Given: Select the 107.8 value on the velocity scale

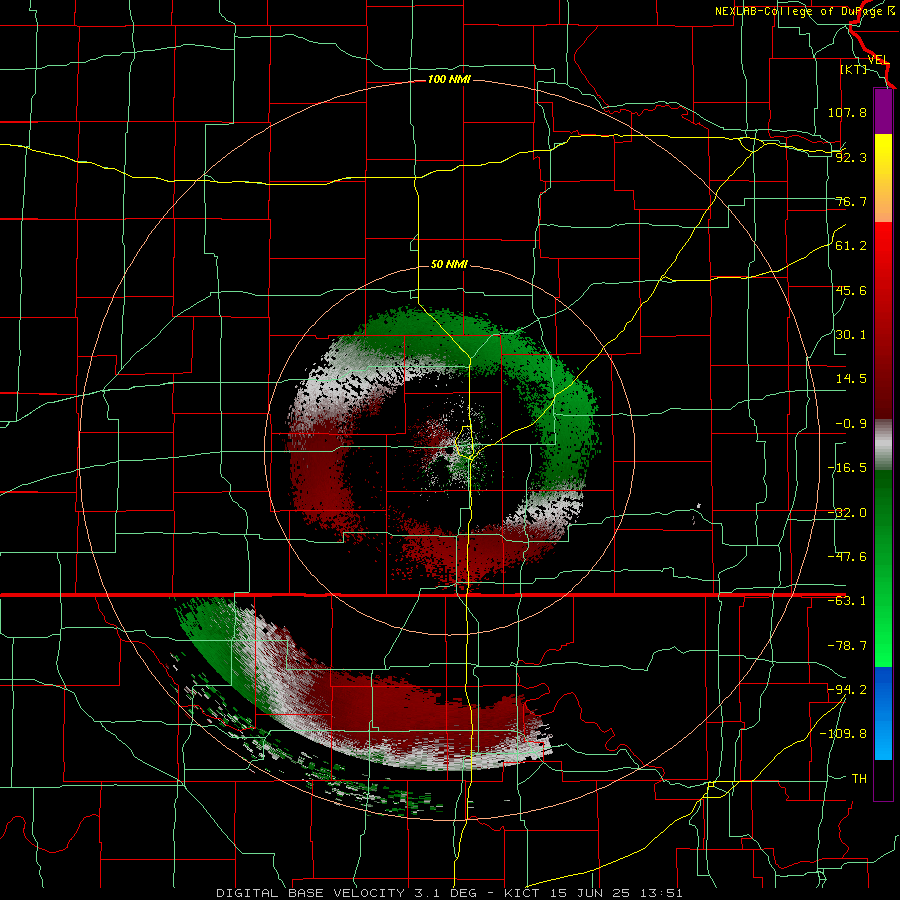Looking at the screenshot, I should coord(847,112).
